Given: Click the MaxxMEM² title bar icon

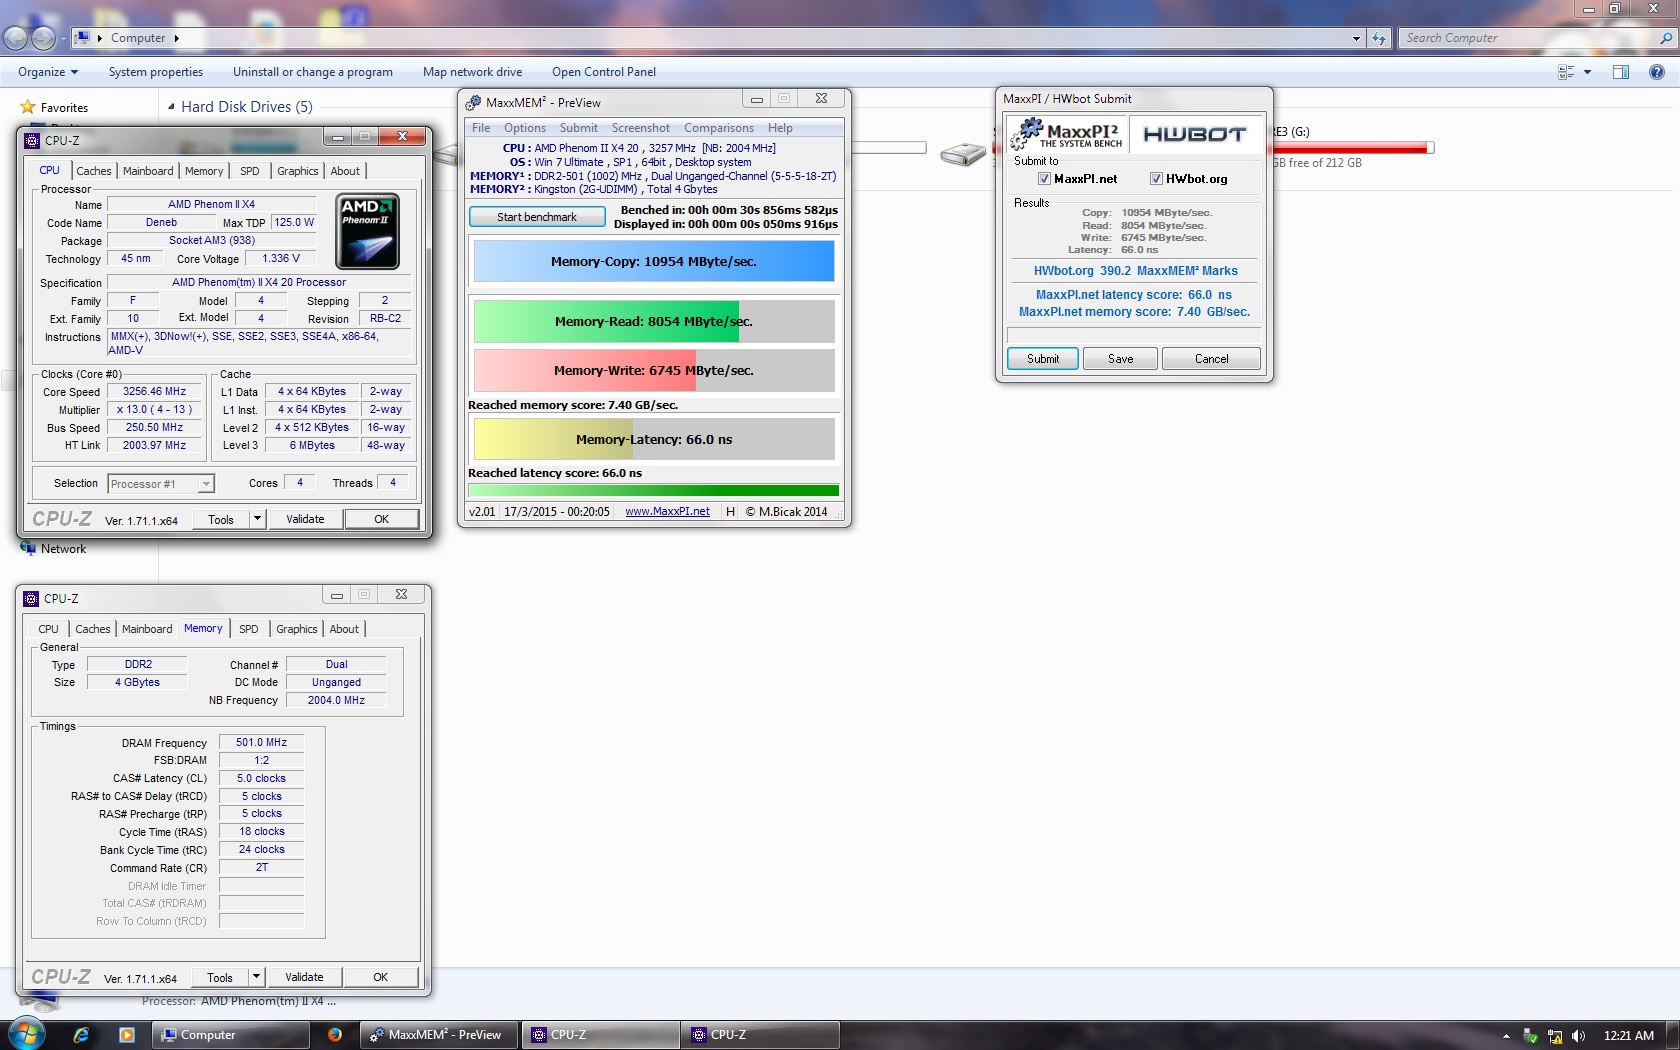Looking at the screenshot, I should 474,102.
